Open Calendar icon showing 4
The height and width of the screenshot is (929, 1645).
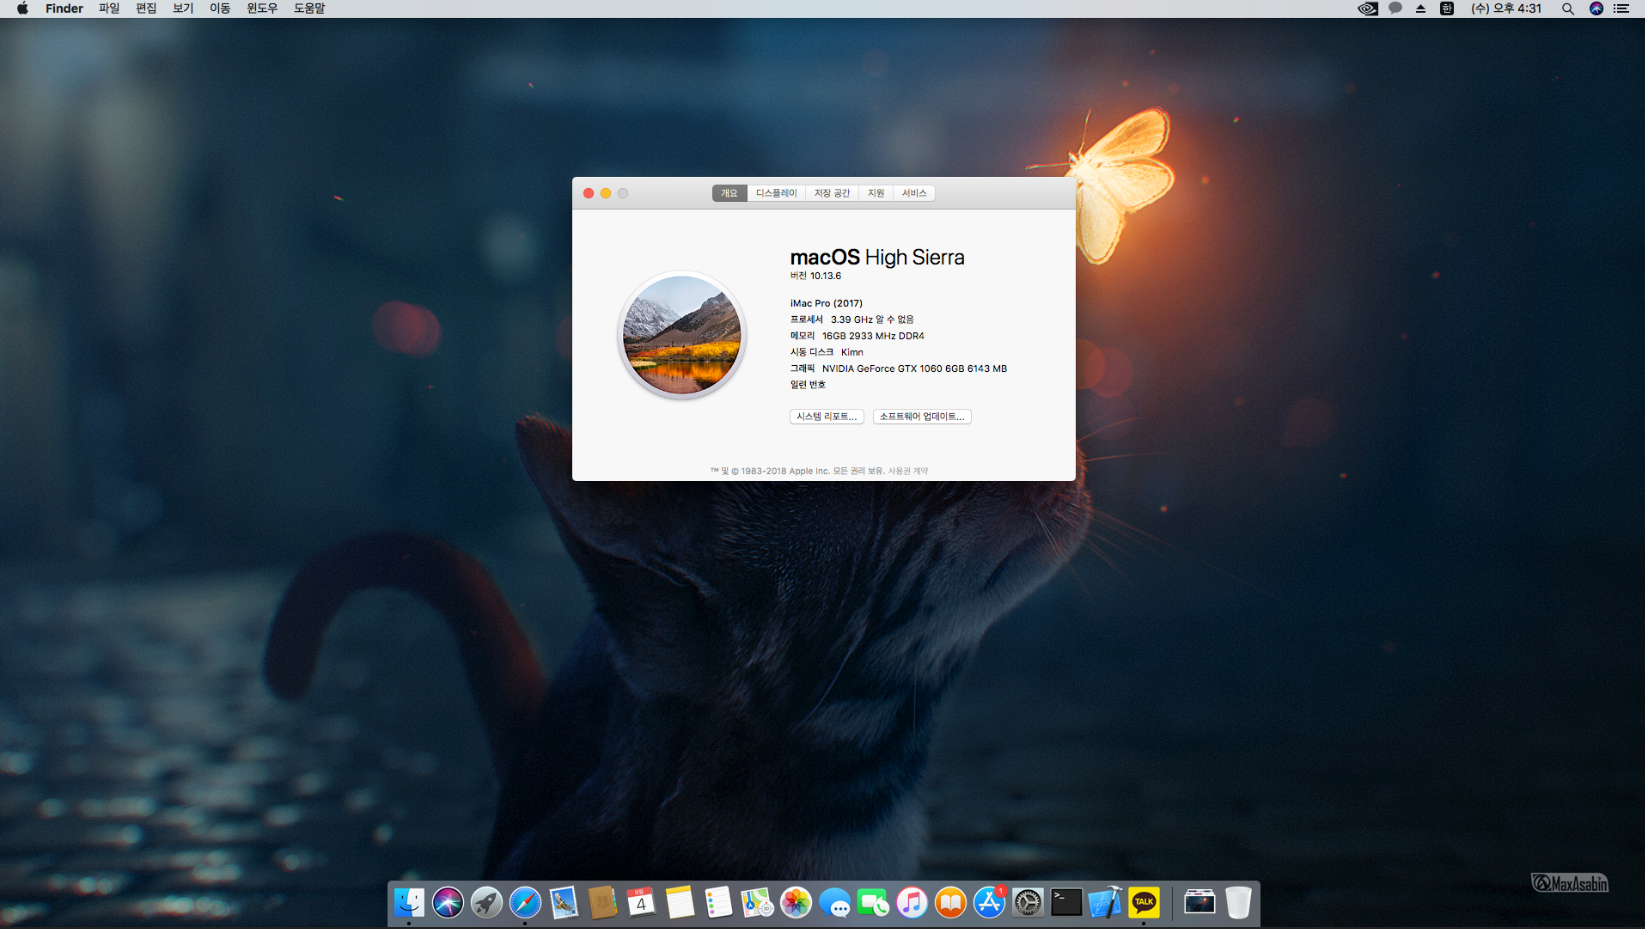[x=641, y=903]
